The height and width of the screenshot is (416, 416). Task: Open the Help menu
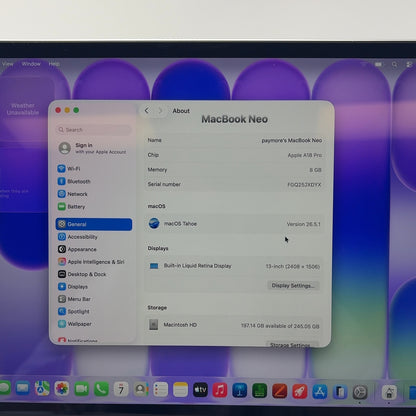[54, 64]
